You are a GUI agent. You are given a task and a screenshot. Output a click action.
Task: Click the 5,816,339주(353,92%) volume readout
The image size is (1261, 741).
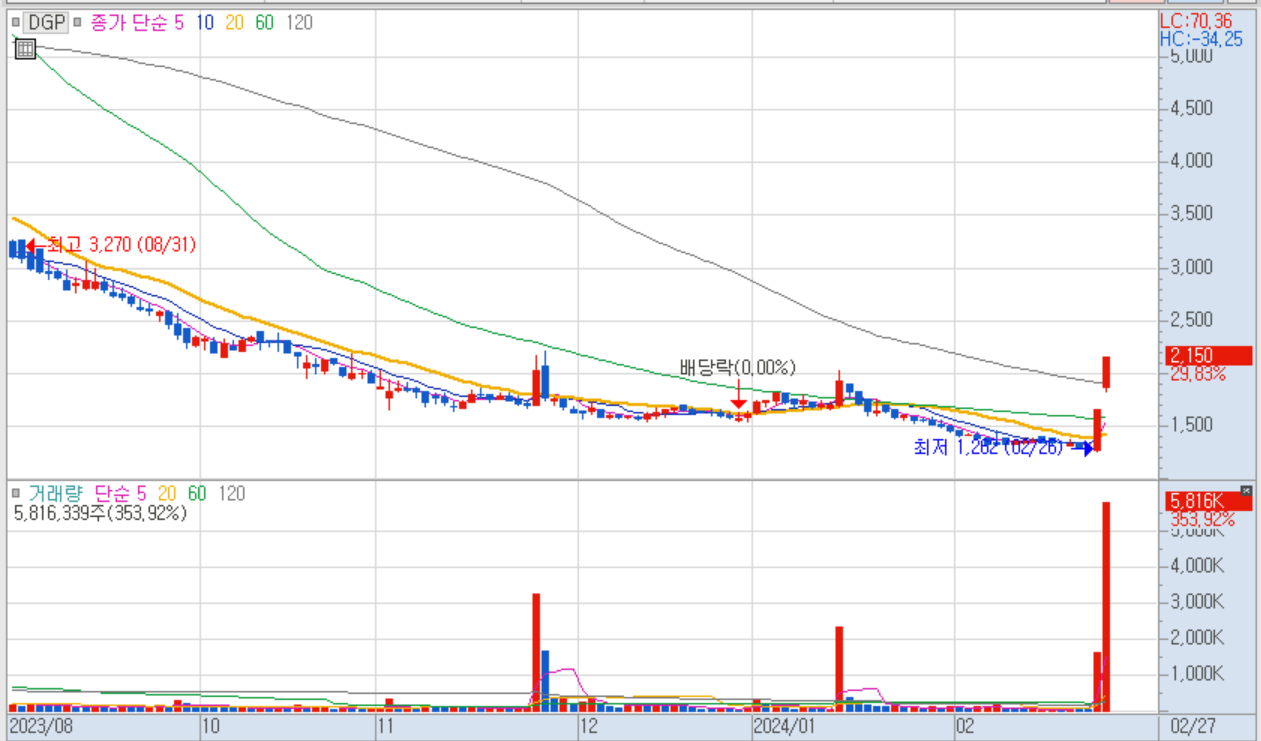[100, 513]
